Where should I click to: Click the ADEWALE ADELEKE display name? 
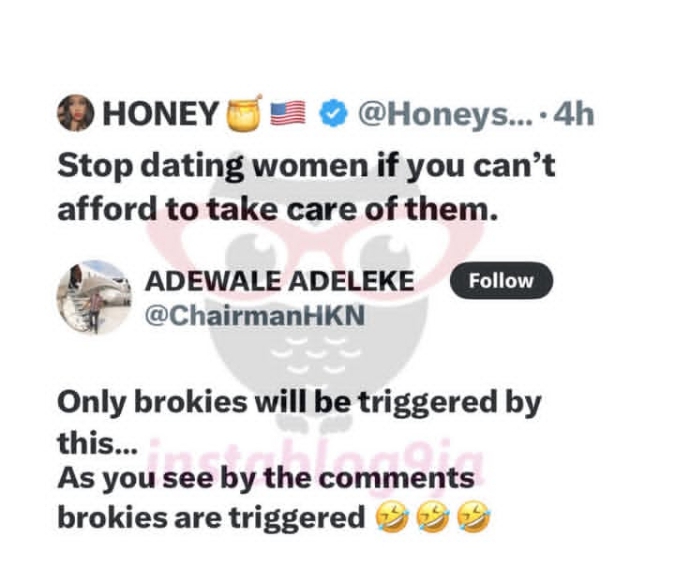coord(280,281)
